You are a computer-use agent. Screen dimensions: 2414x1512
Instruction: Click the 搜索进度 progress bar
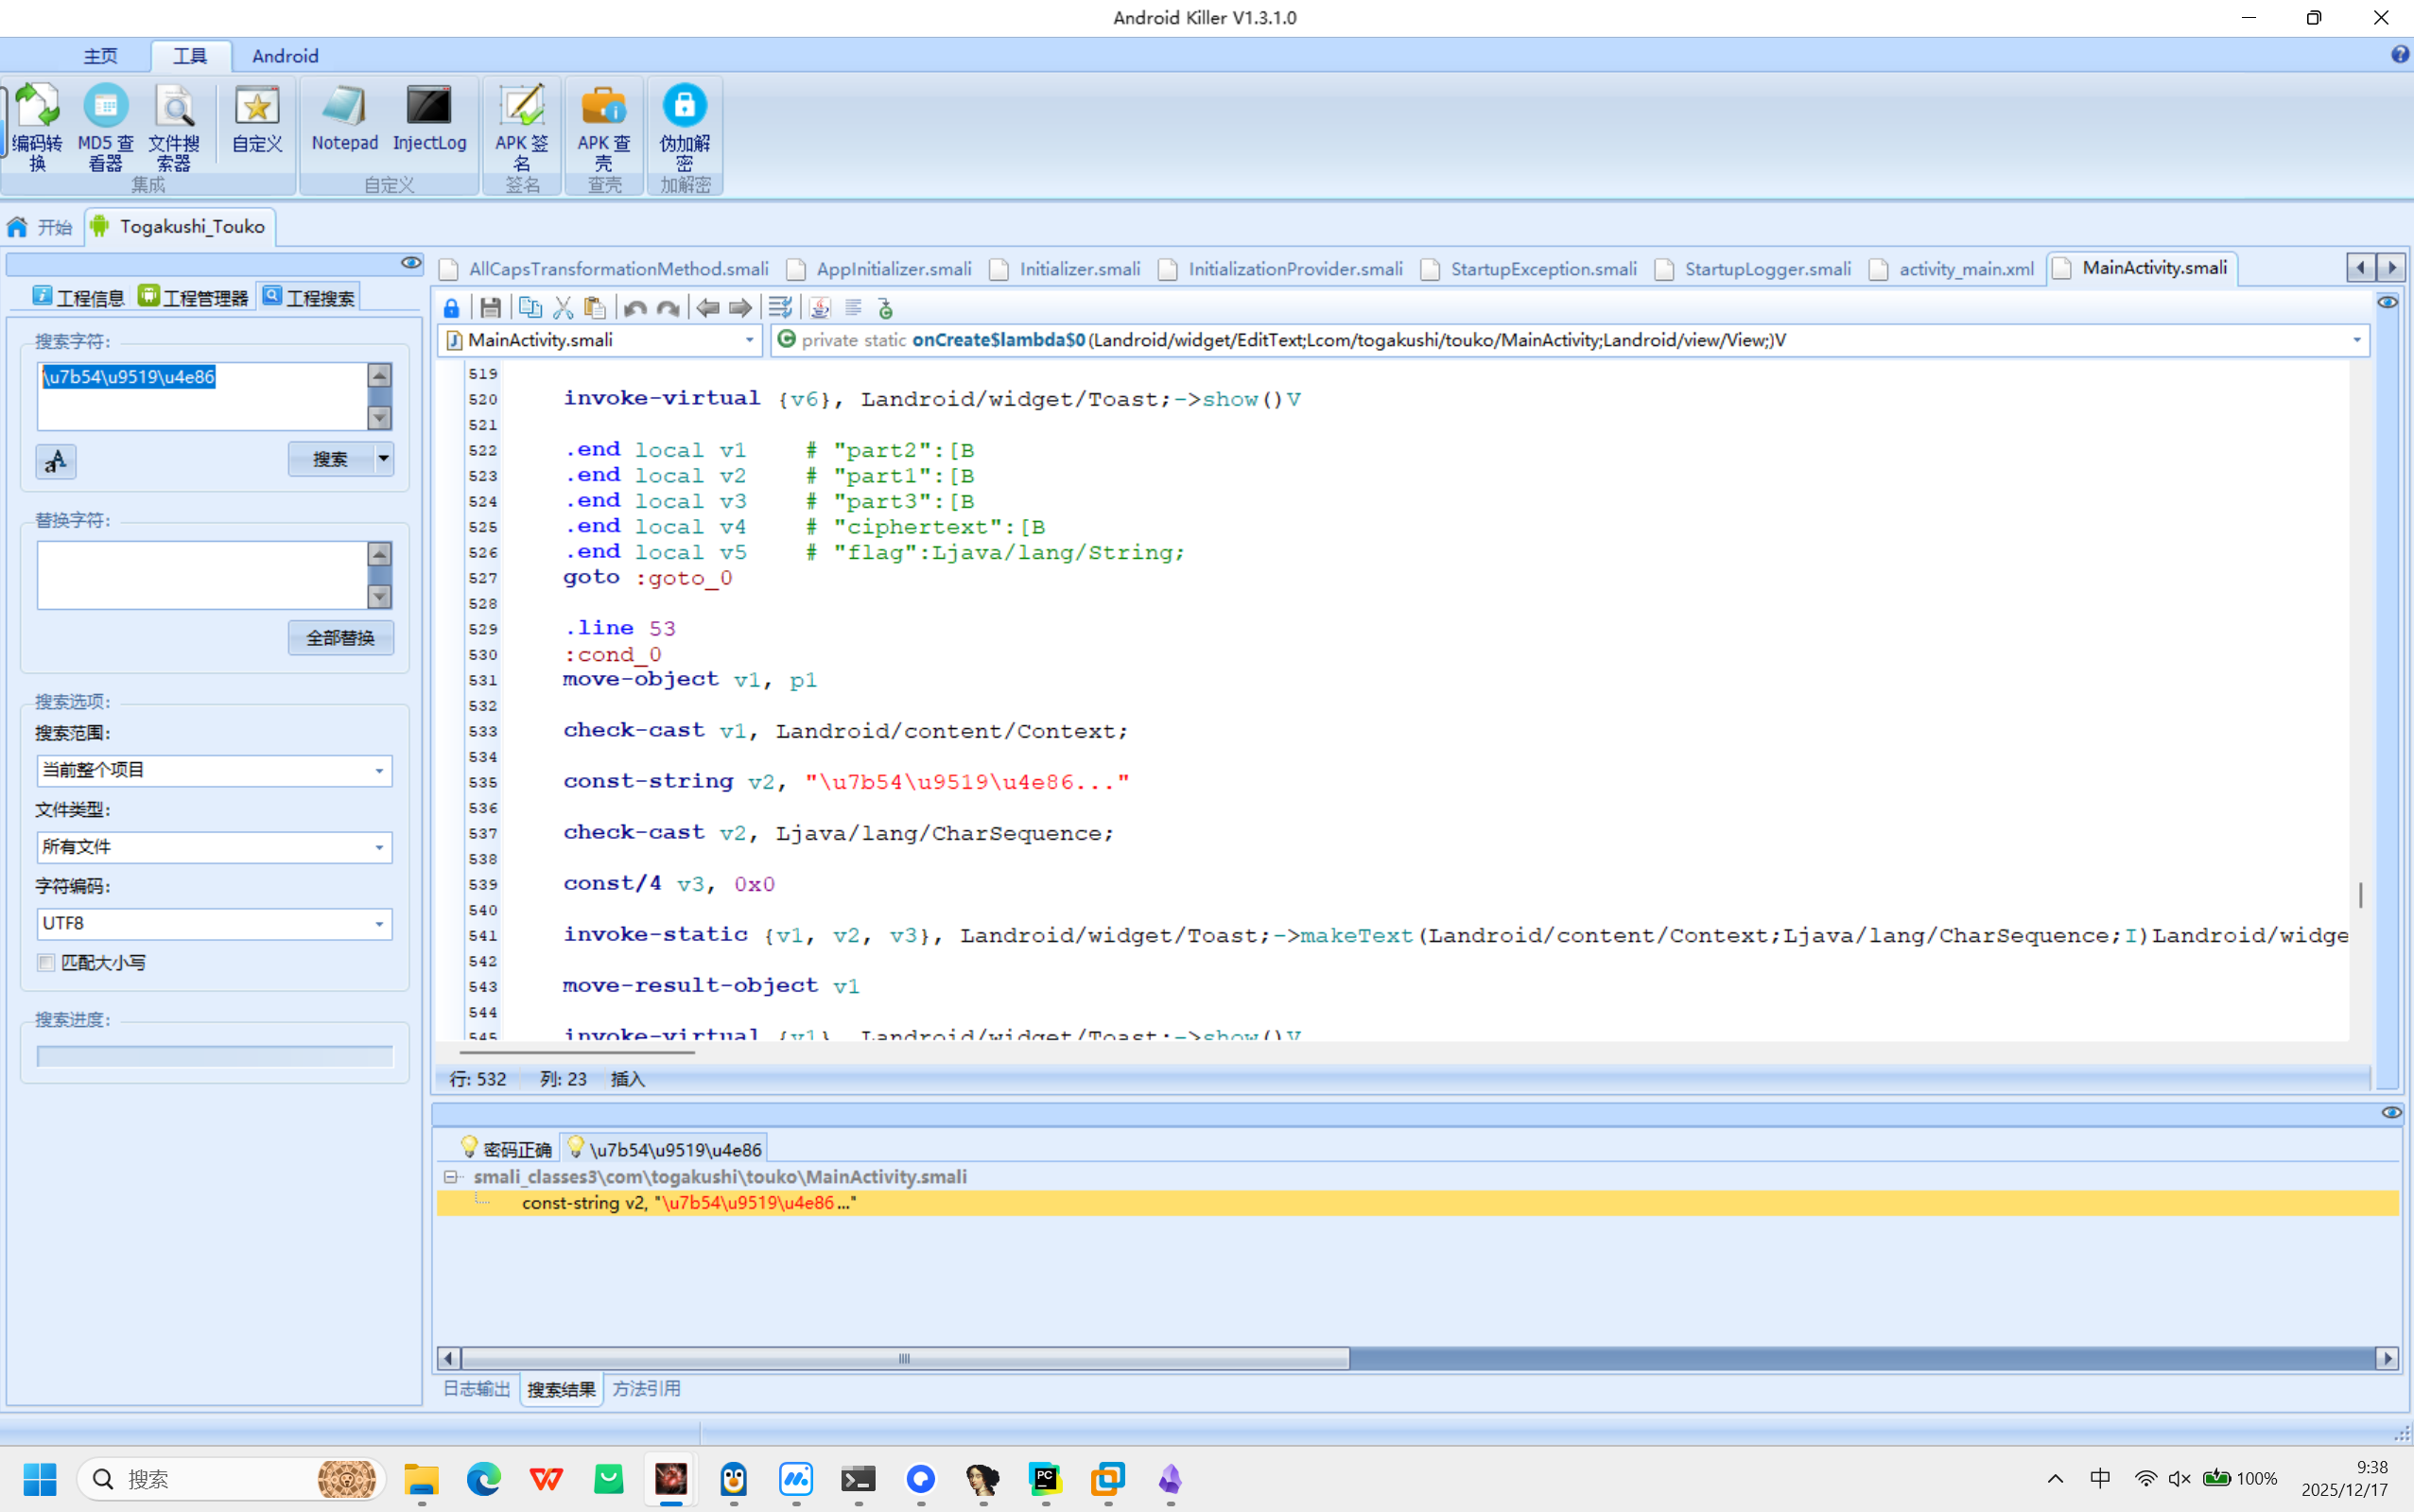(x=215, y=1056)
